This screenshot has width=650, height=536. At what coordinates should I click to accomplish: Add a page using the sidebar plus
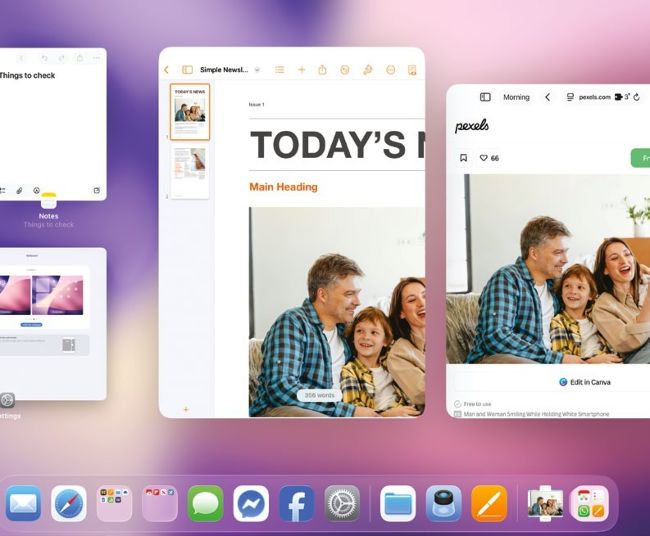point(186,410)
